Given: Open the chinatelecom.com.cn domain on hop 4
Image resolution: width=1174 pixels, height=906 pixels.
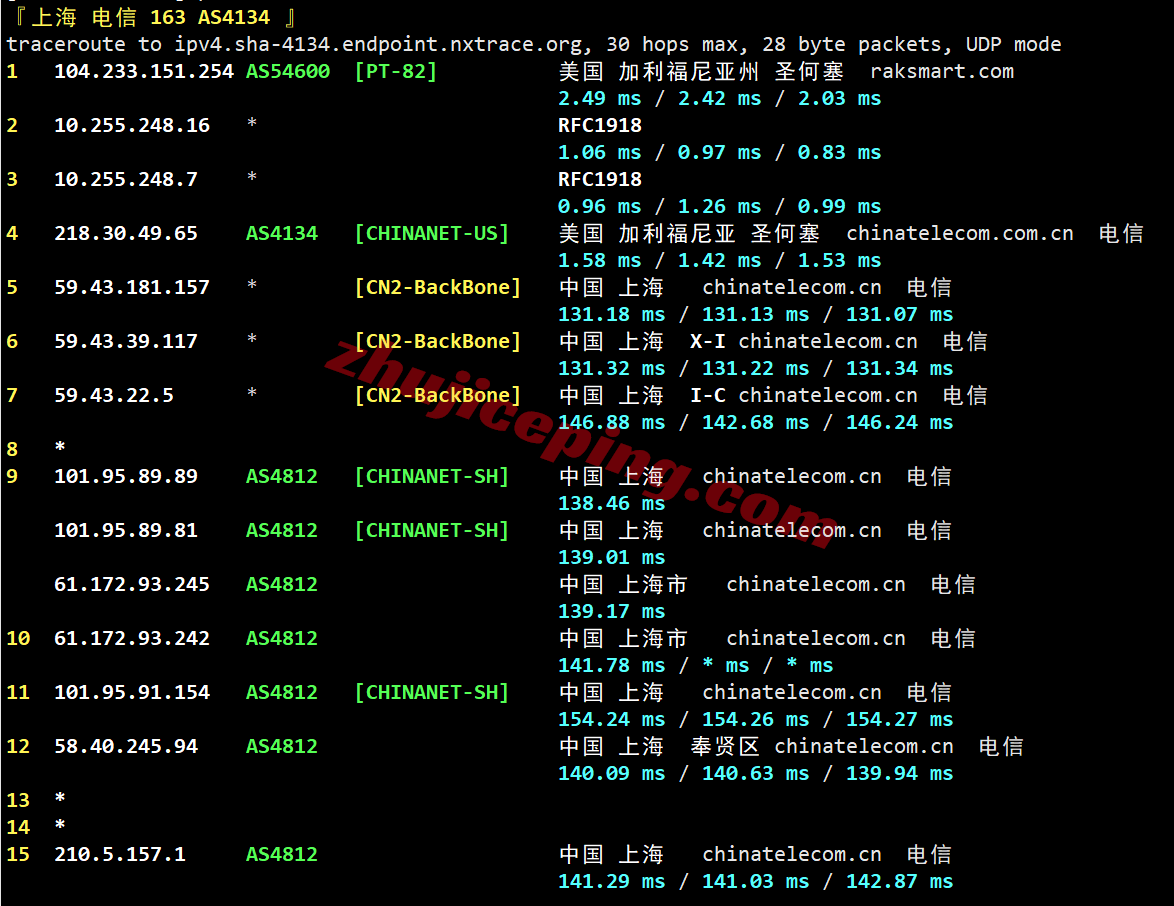Looking at the screenshot, I should click(x=959, y=233).
